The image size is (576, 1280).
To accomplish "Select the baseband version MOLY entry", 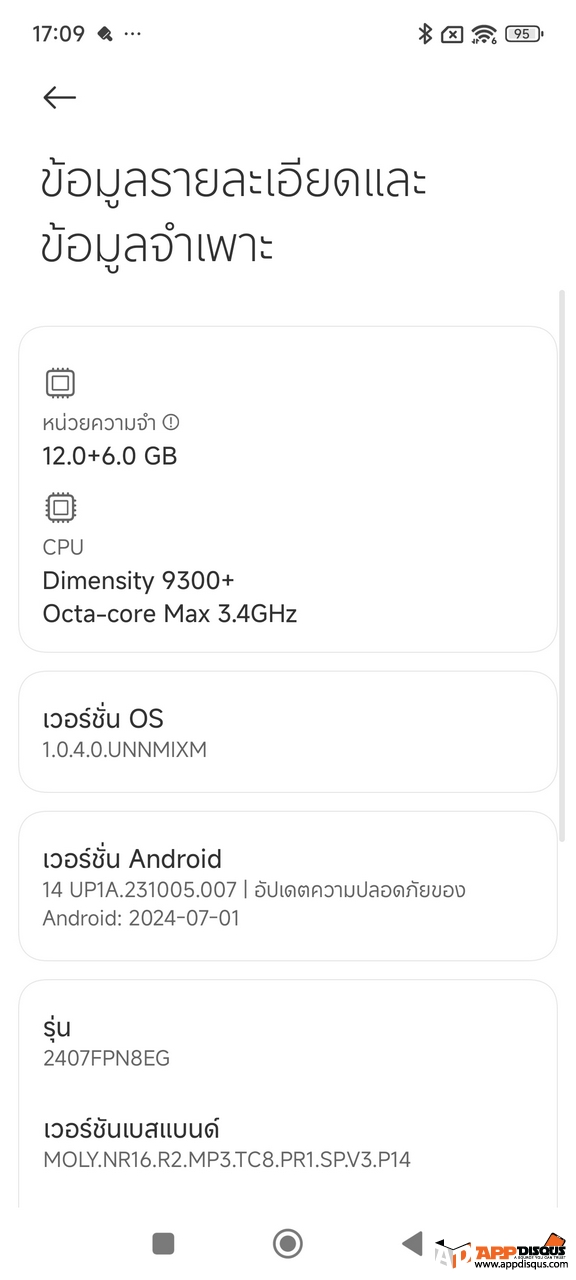I will [288, 1144].
